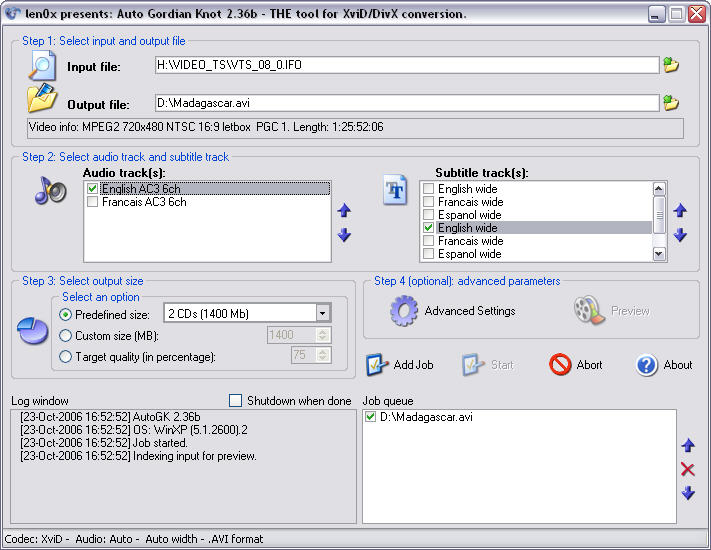Click the audio speaker music note icon
Screen dimensions: 711x550
(50, 190)
